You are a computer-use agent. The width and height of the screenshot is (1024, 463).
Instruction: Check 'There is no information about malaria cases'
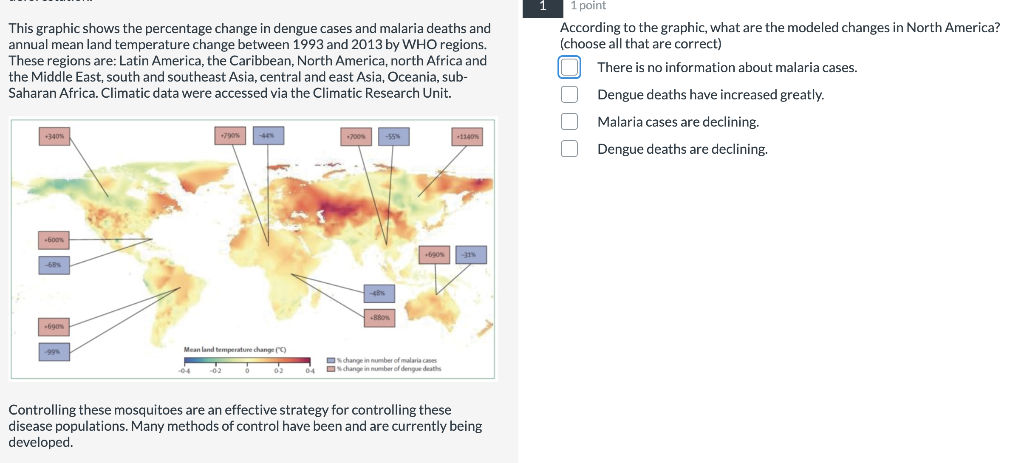click(569, 67)
